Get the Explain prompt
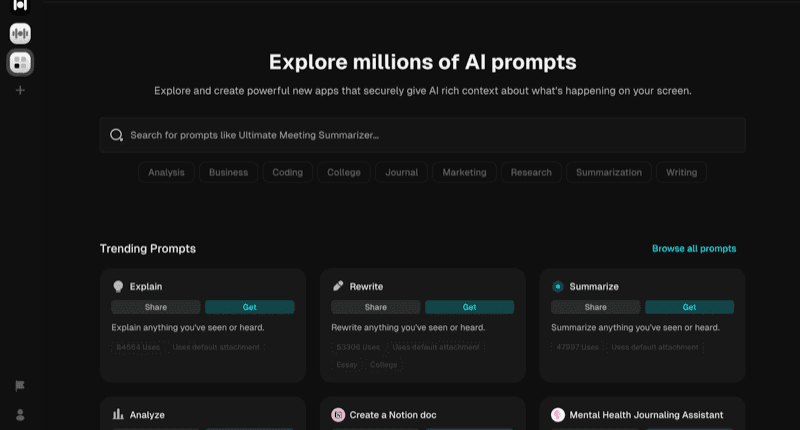This screenshot has width=800, height=430. [x=249, y=307]
